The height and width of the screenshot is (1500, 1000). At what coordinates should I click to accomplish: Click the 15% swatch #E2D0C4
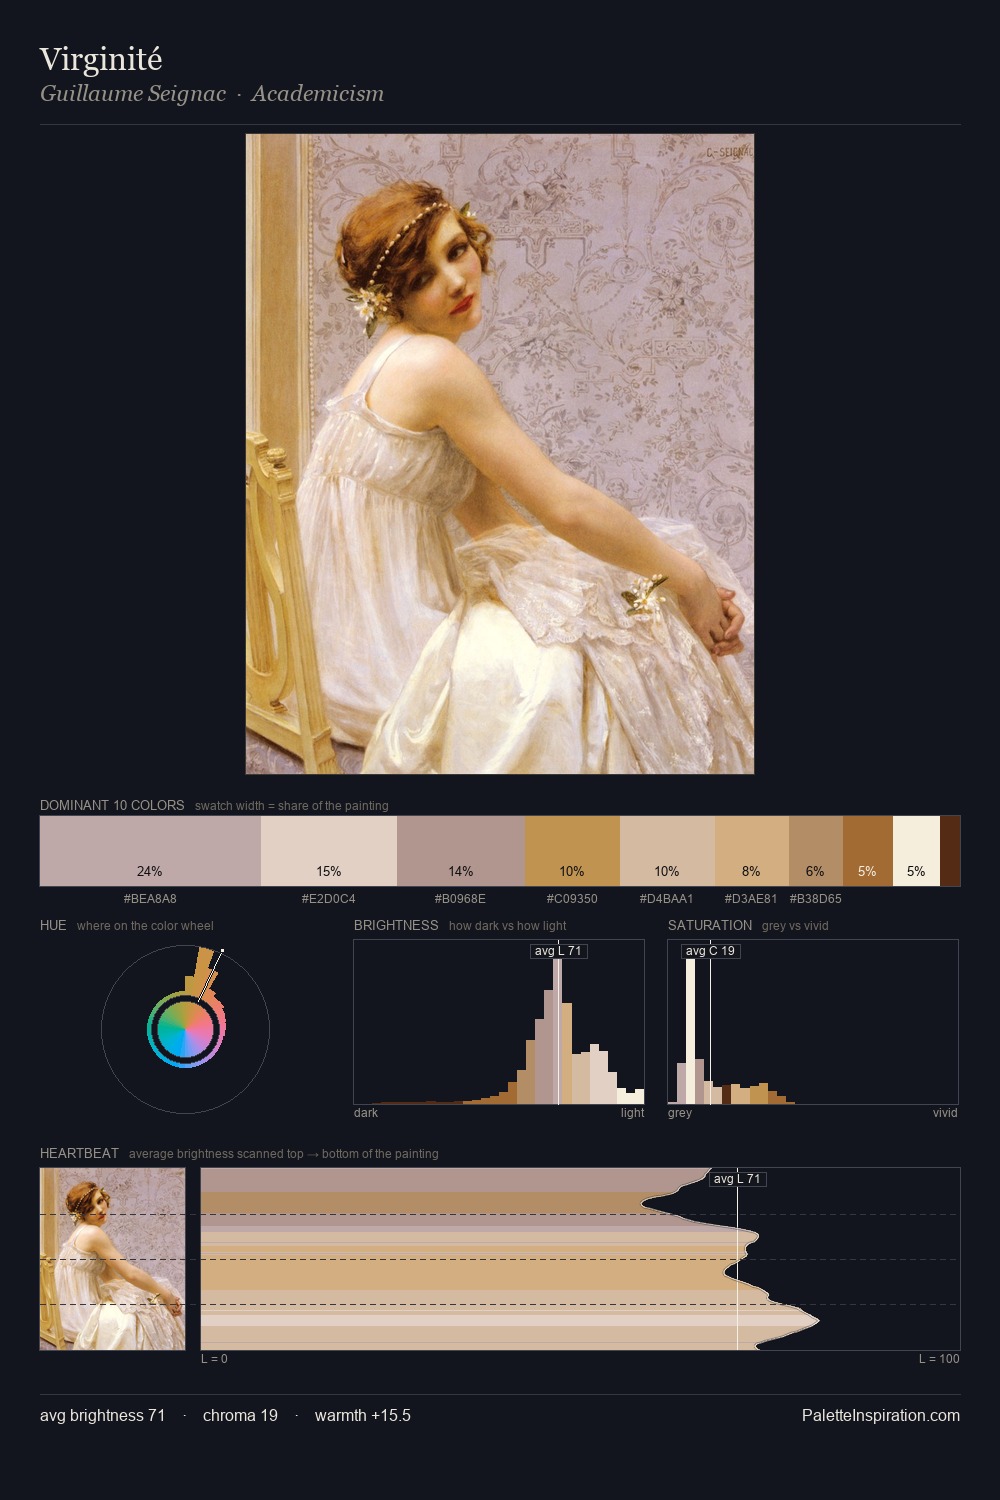[329, 851]
